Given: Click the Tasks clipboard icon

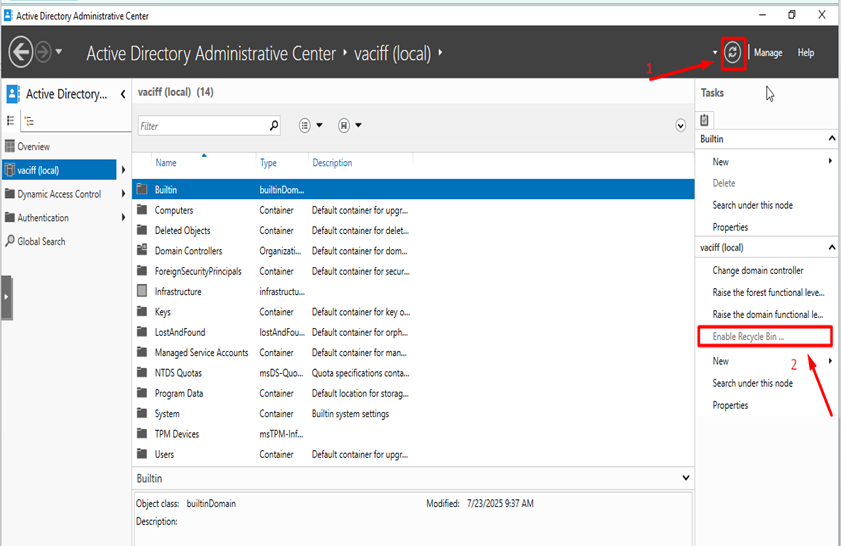Looking at the screenshot, I should click(x=706, y=119).
